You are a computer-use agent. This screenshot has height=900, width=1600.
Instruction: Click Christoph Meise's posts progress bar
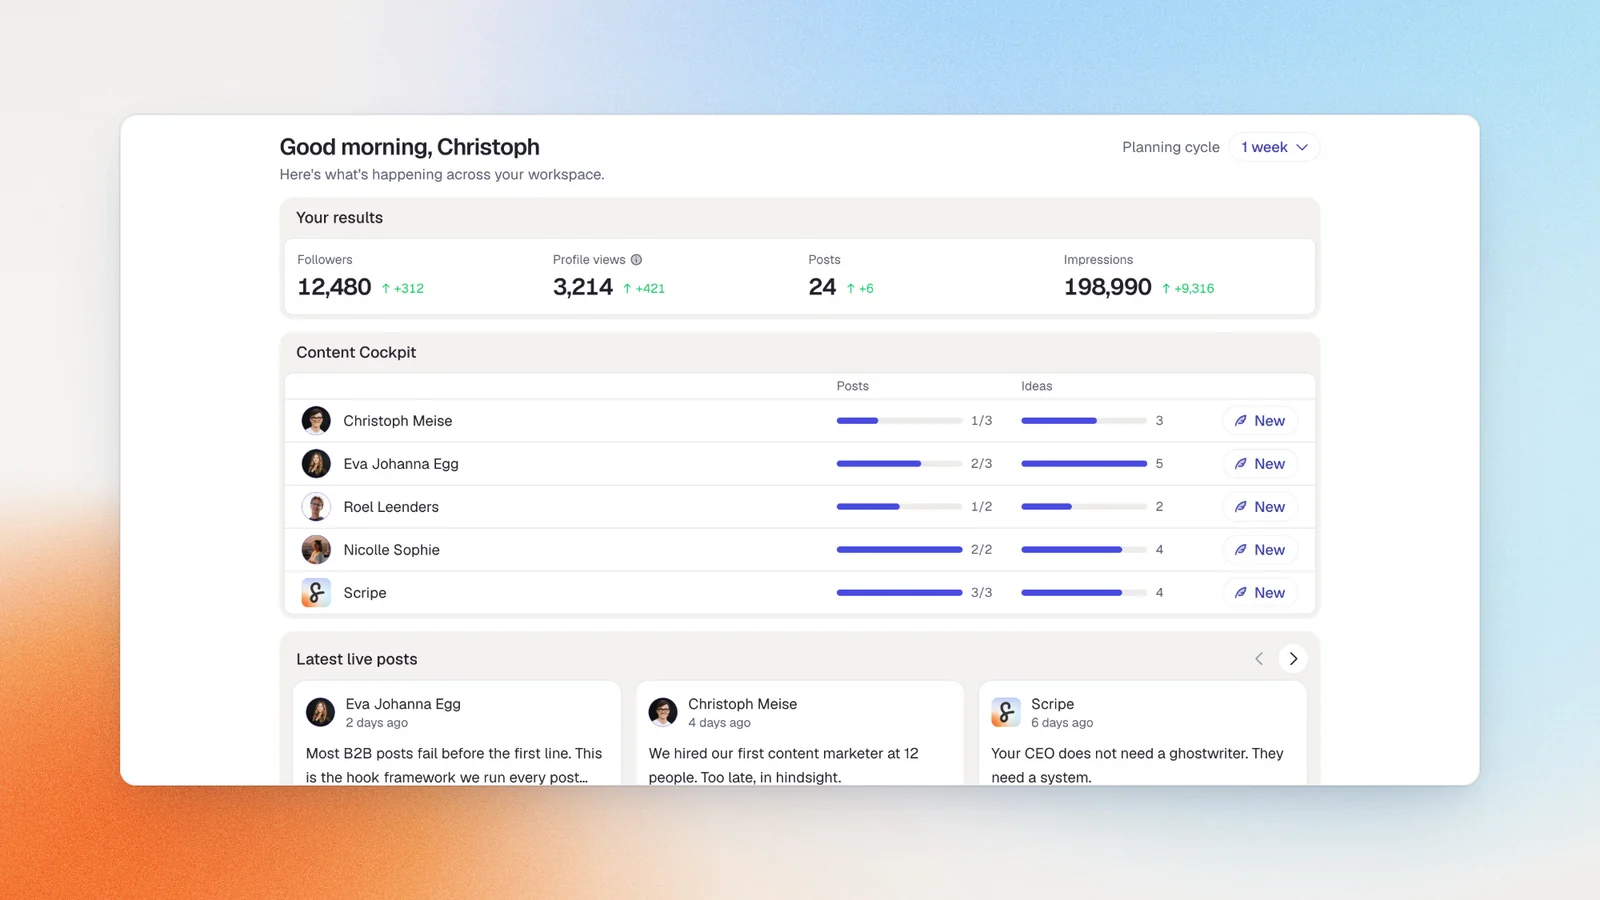coord(899,421)
